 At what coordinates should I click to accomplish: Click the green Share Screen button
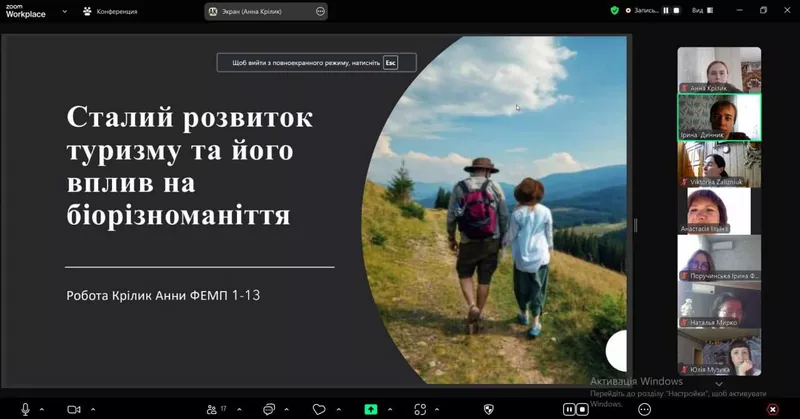371,409
